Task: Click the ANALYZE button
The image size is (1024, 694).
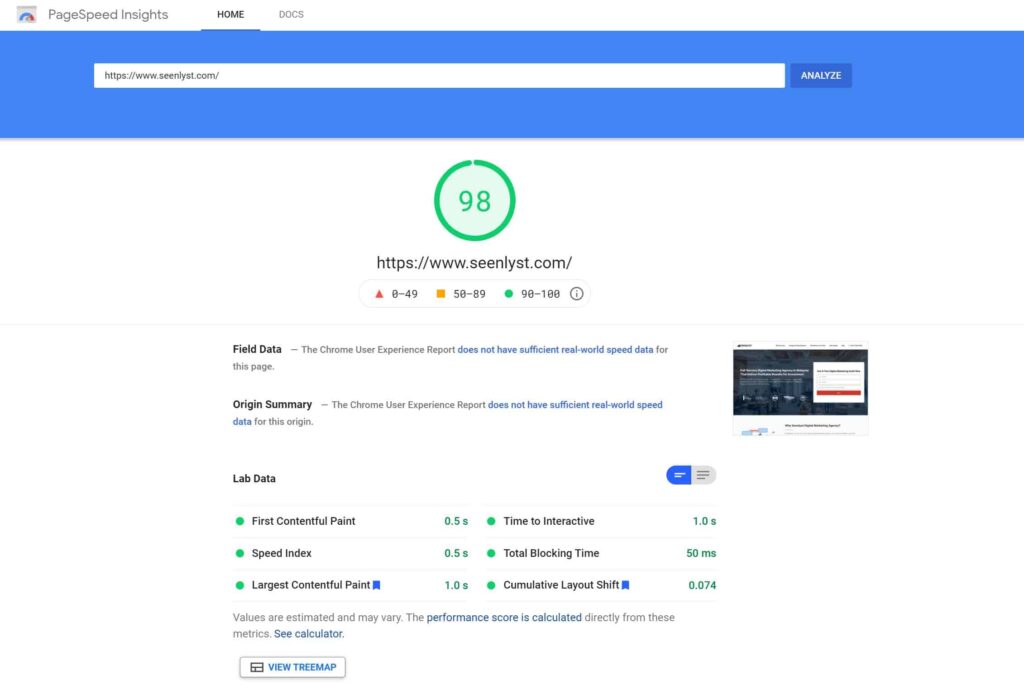Action: pyautogui.click(x=821, y=76)
